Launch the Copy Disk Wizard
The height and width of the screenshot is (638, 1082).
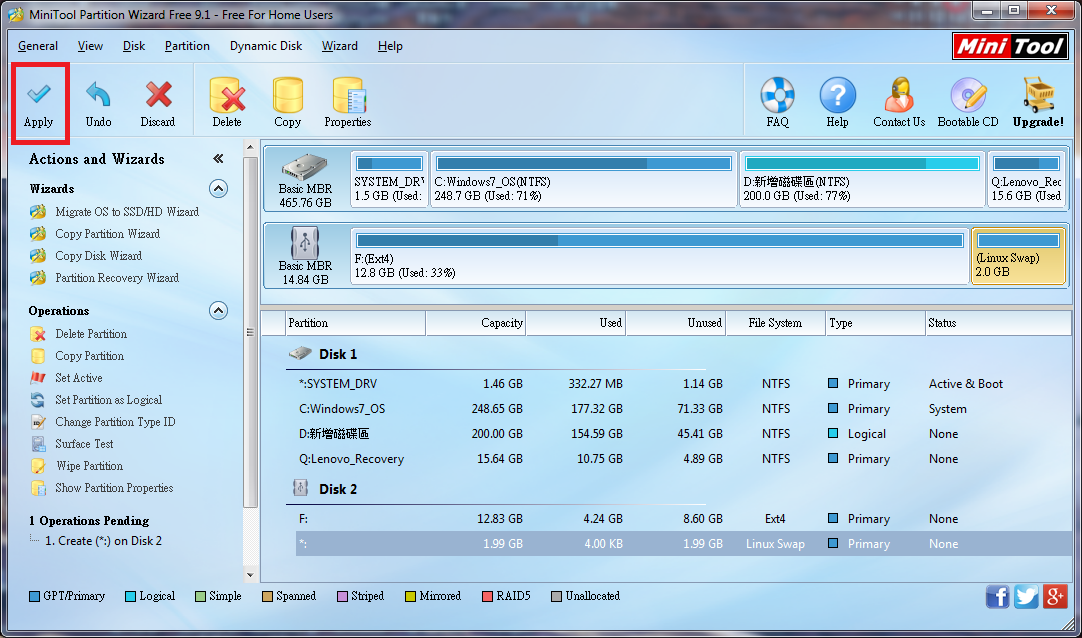tap(99, 256)
